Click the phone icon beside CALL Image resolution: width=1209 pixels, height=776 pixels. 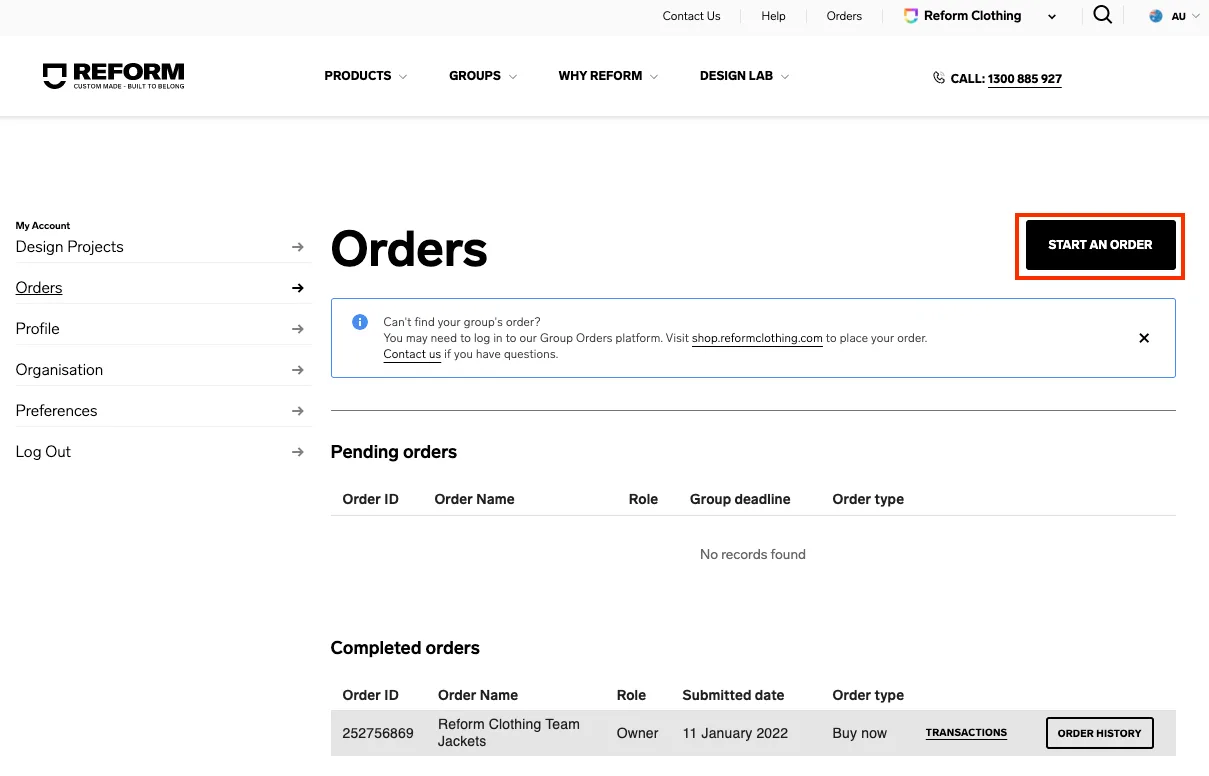point(938,77)
